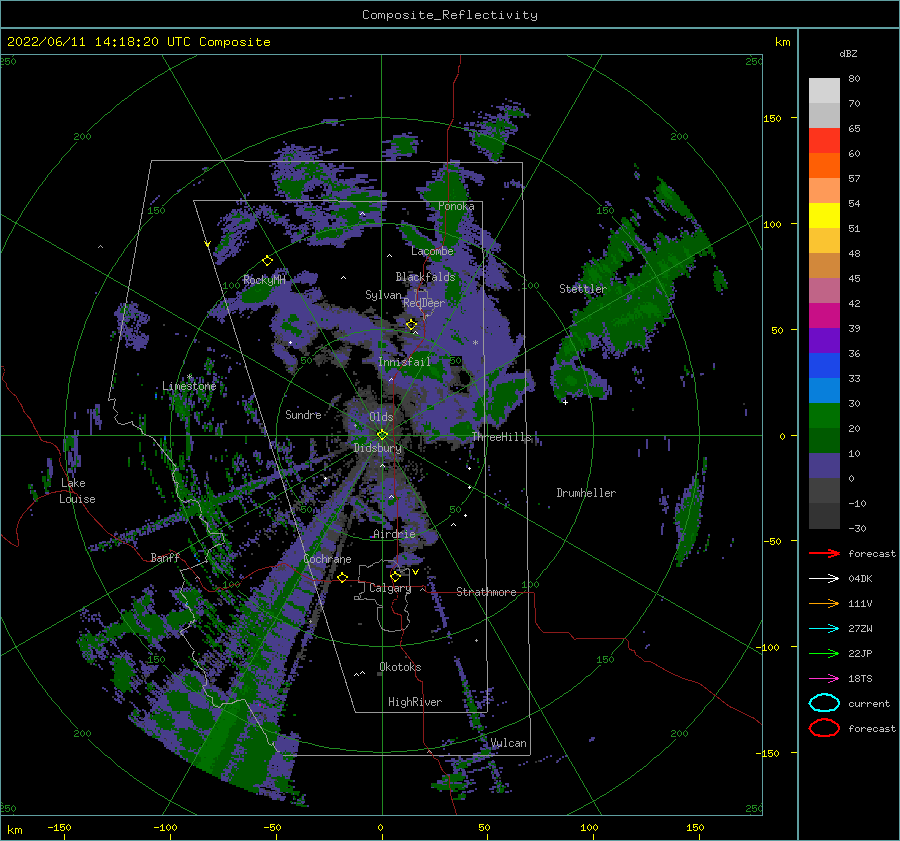
Task: Select the 65 dBZ red color swatch
Action: (x=824, y=140)
